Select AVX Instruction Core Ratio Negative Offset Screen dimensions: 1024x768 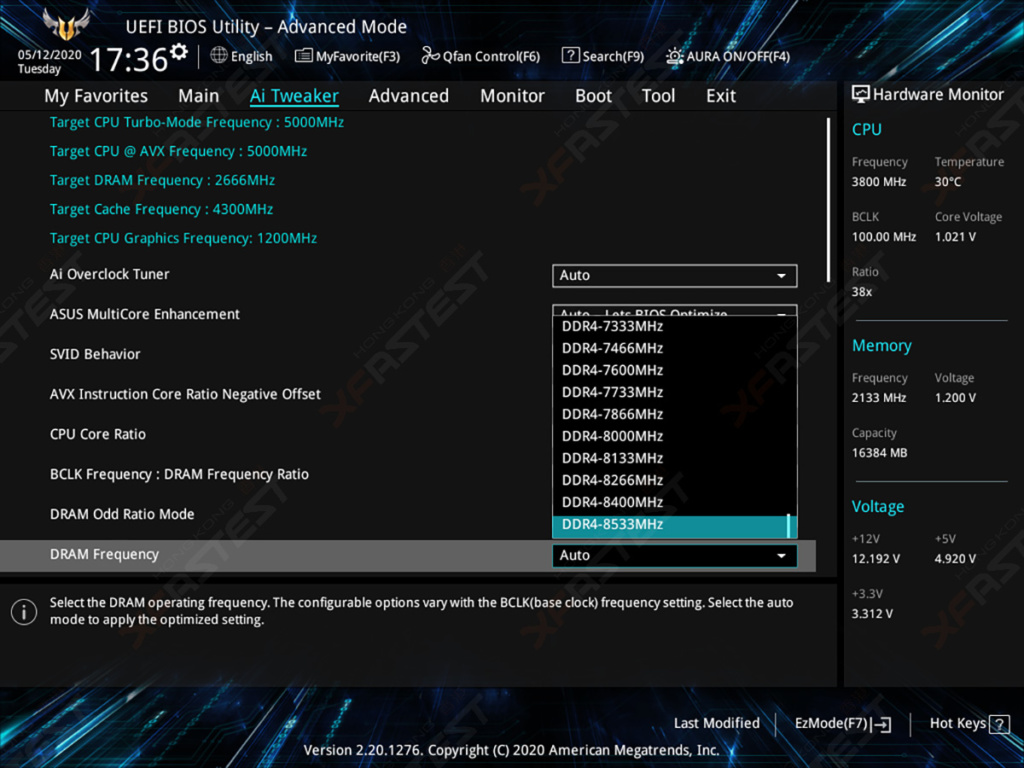coord(185,394)
